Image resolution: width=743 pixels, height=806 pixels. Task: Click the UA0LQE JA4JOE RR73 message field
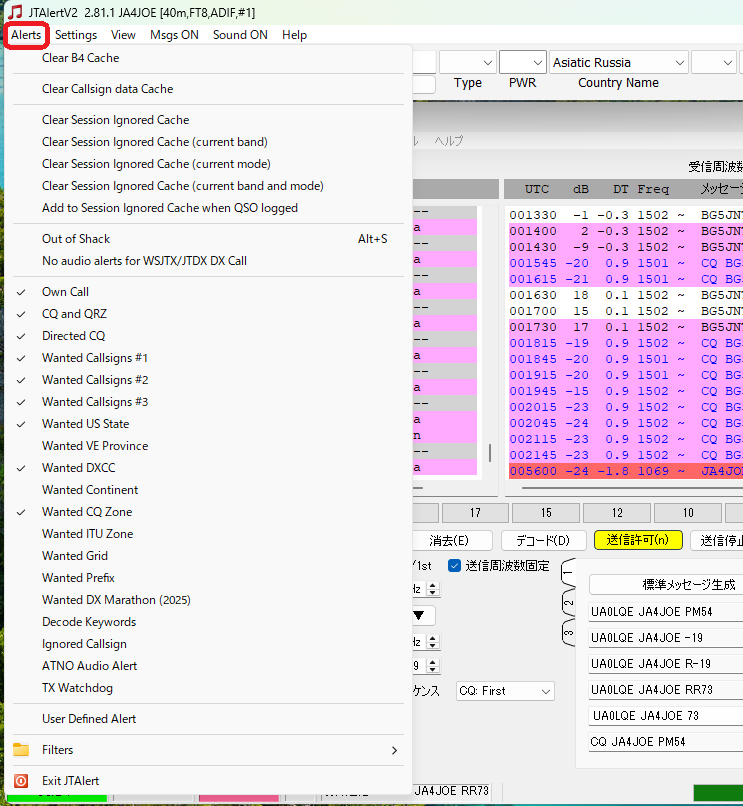[666, 690]
